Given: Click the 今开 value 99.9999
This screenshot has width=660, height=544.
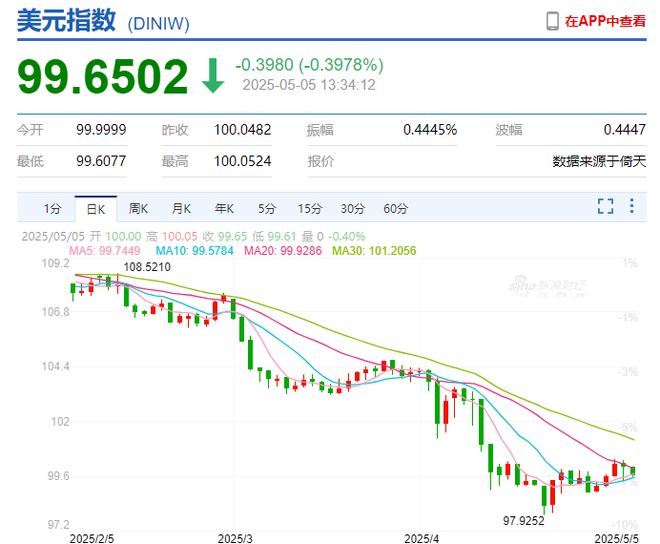Looking at the screenshot, I should coord(101,130).
